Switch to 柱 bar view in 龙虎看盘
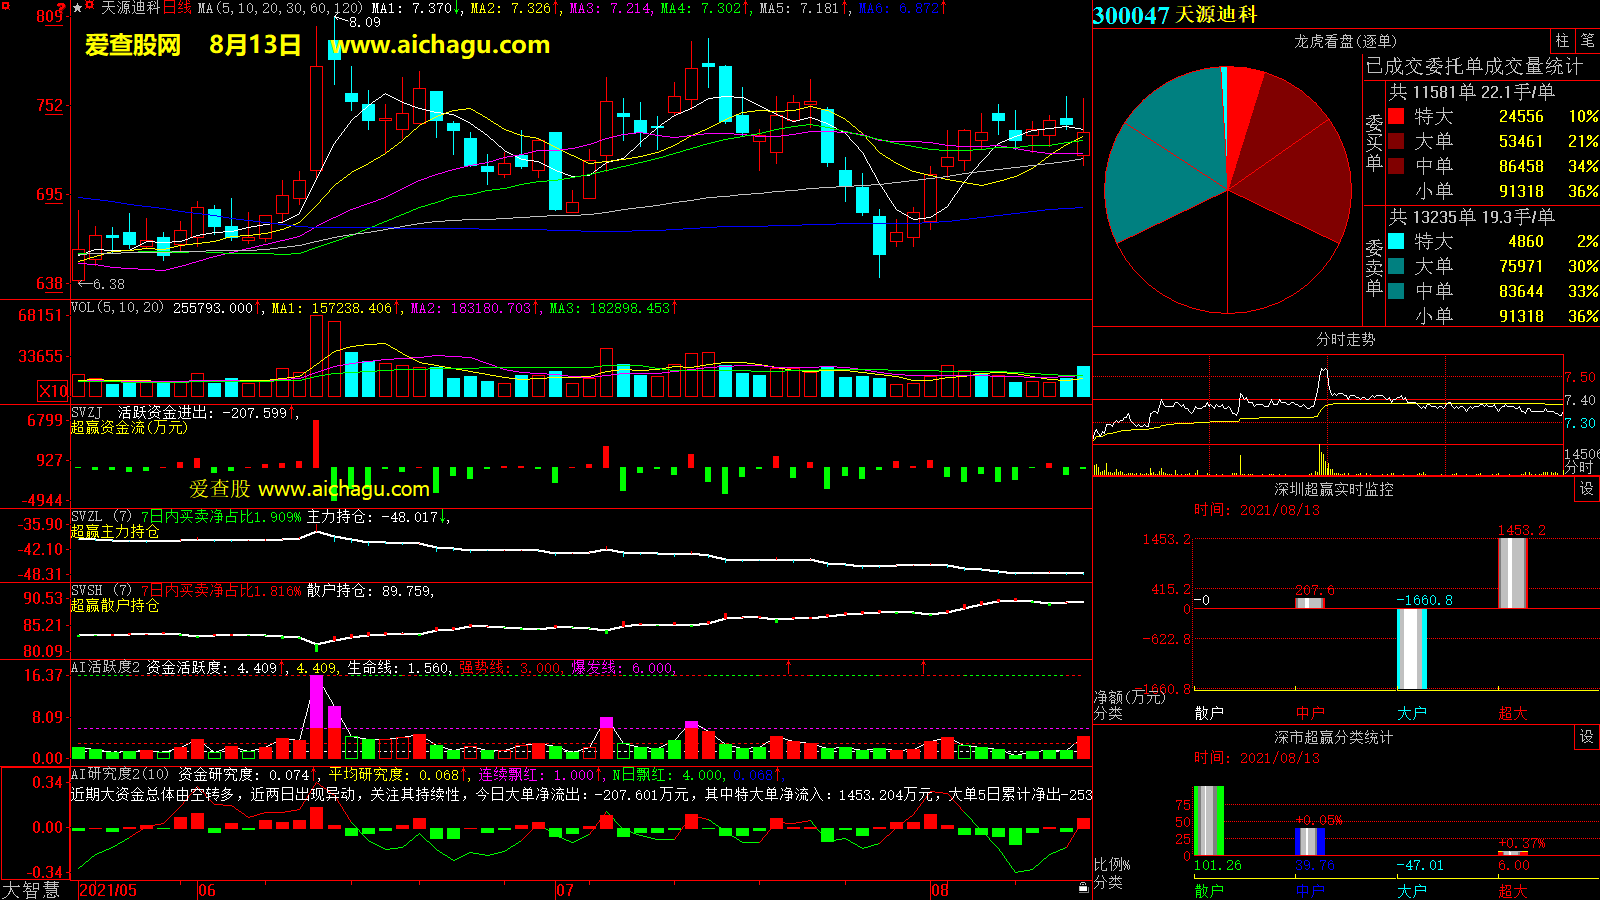Viewport: 1600px width, 900px height. click(1562, 40)
